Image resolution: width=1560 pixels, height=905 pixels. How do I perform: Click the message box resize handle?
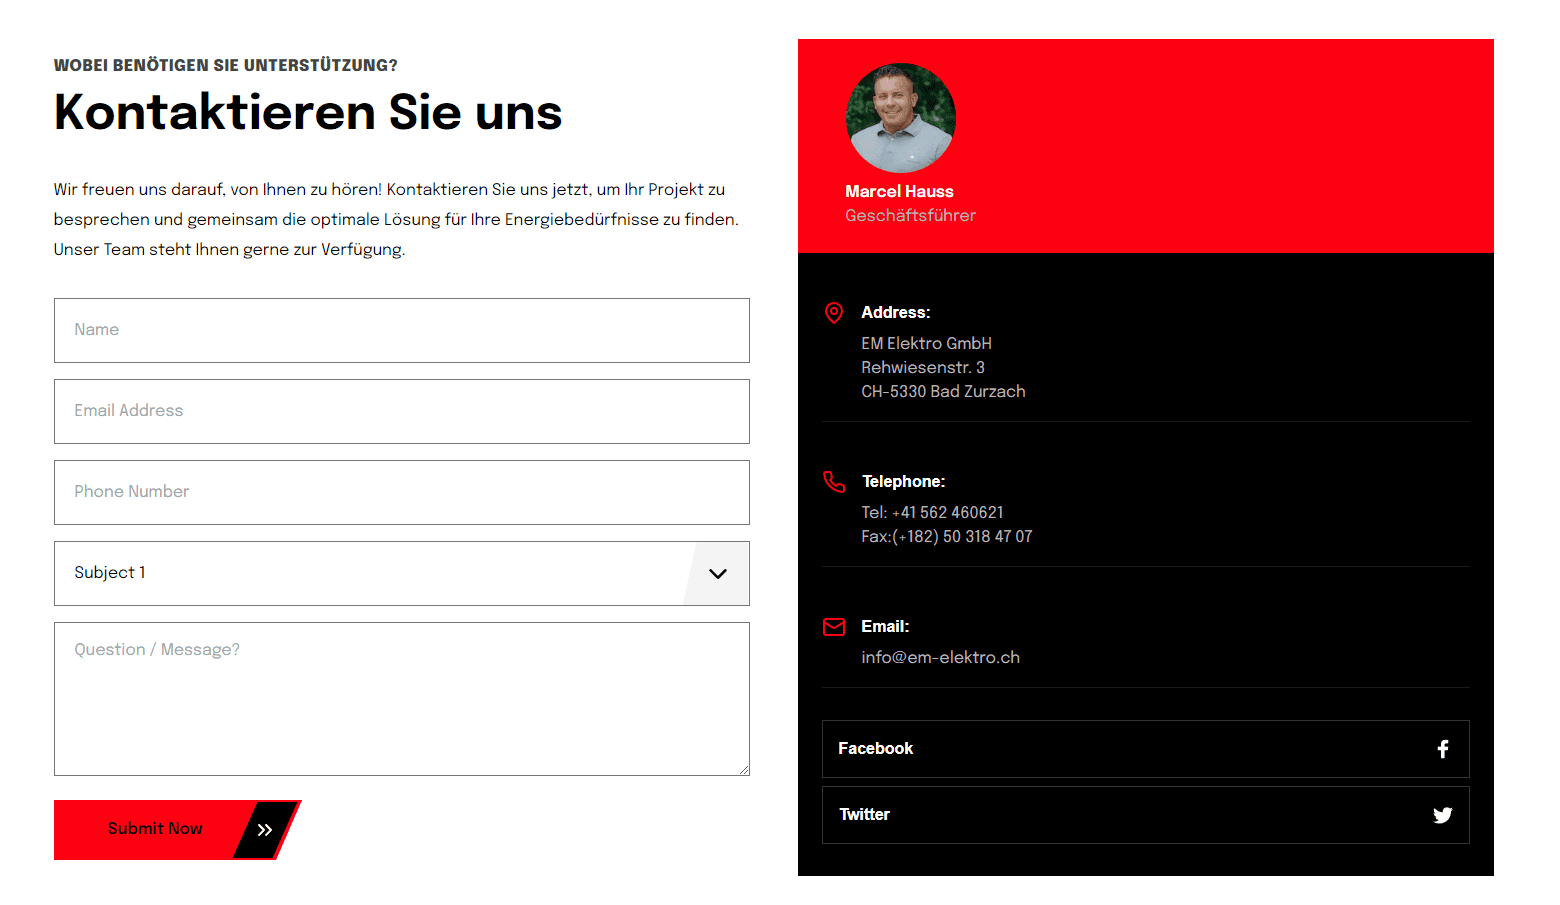click(744, 770)
